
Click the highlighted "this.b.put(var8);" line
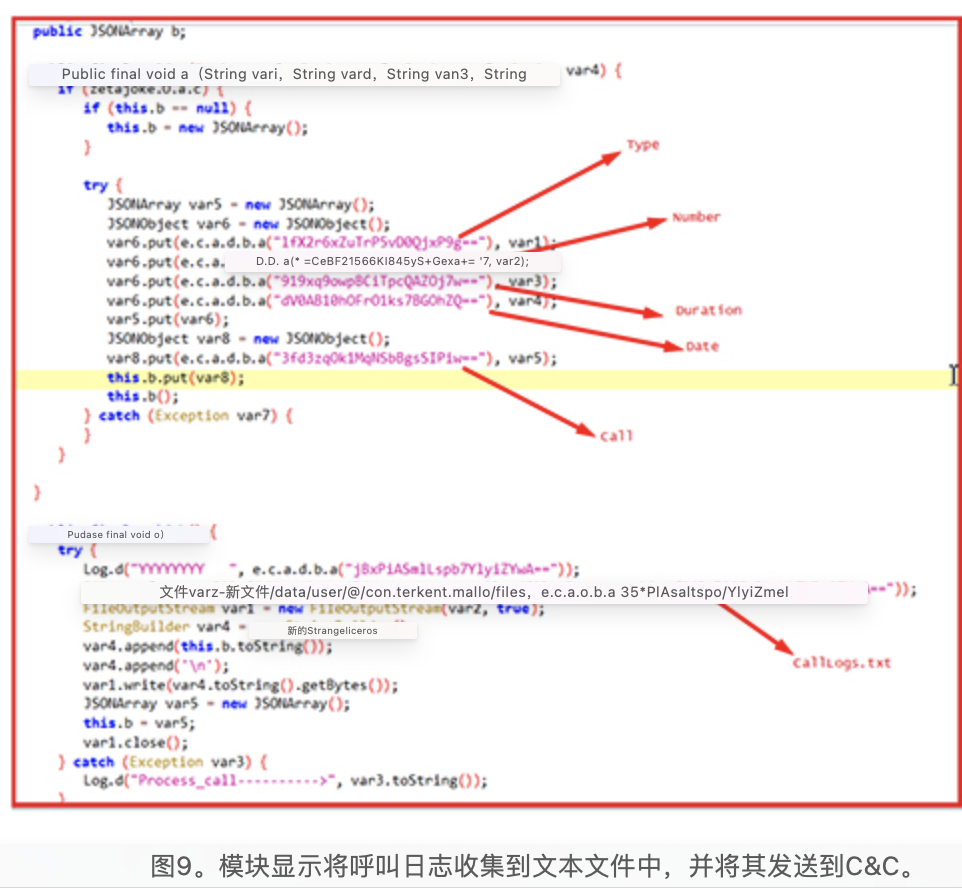coord(175,378)
